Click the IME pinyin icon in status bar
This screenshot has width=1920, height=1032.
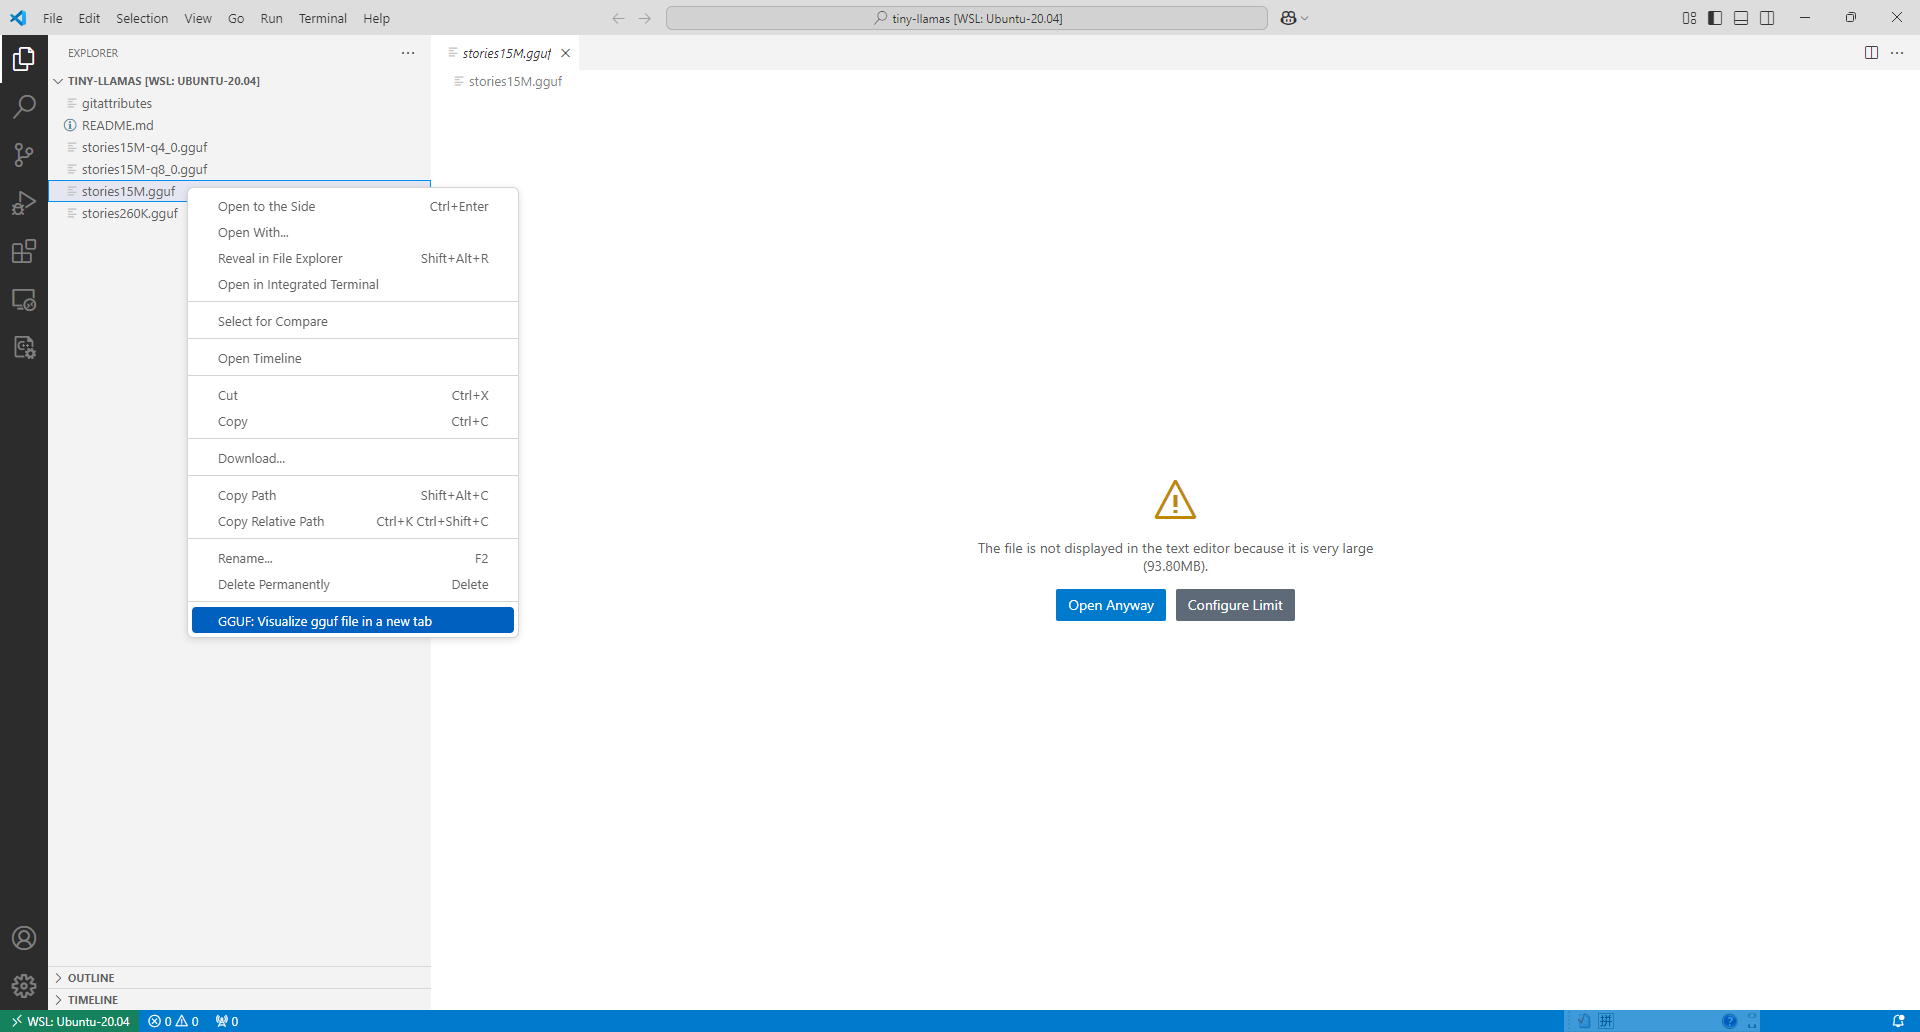[1606, 1021]
